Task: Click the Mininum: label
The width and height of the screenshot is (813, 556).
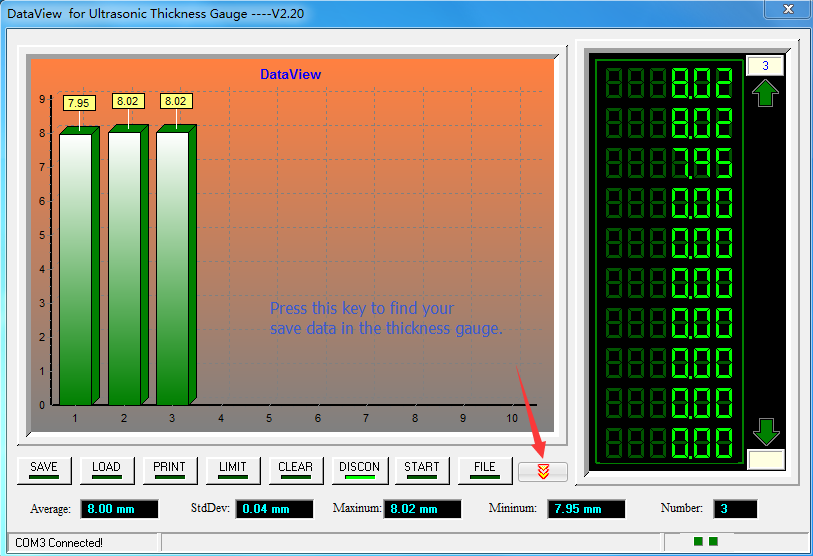Action: pyautogui.click(x=512, y=508)
